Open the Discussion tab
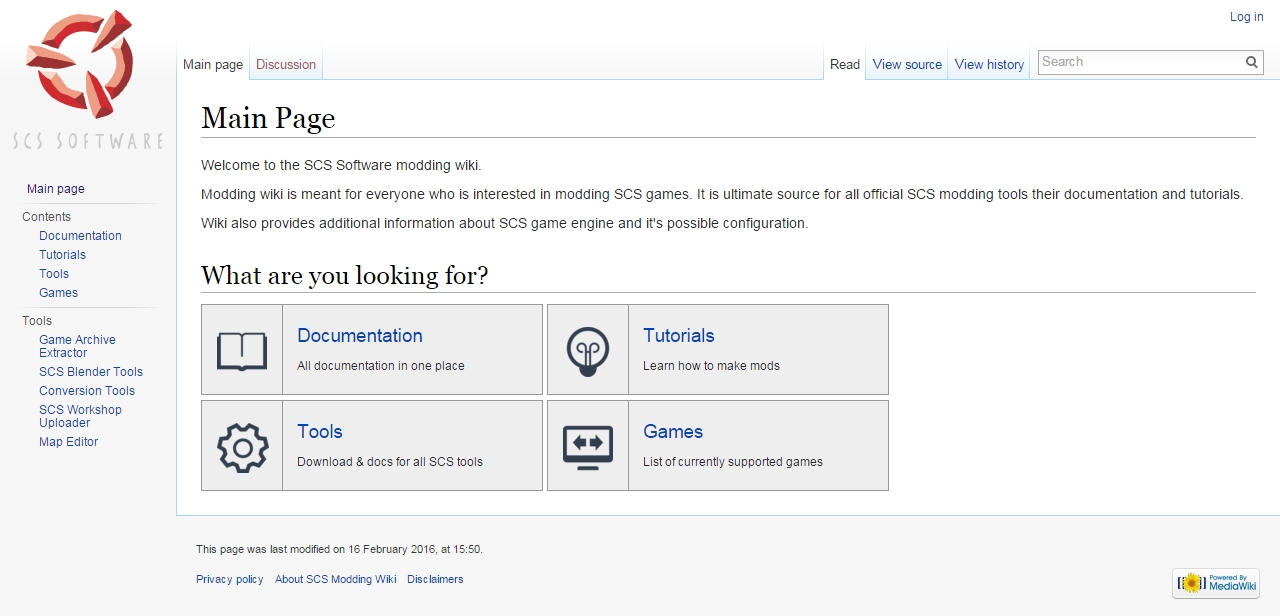Screen dimensions: 1280x616 [x=286, y=65]
